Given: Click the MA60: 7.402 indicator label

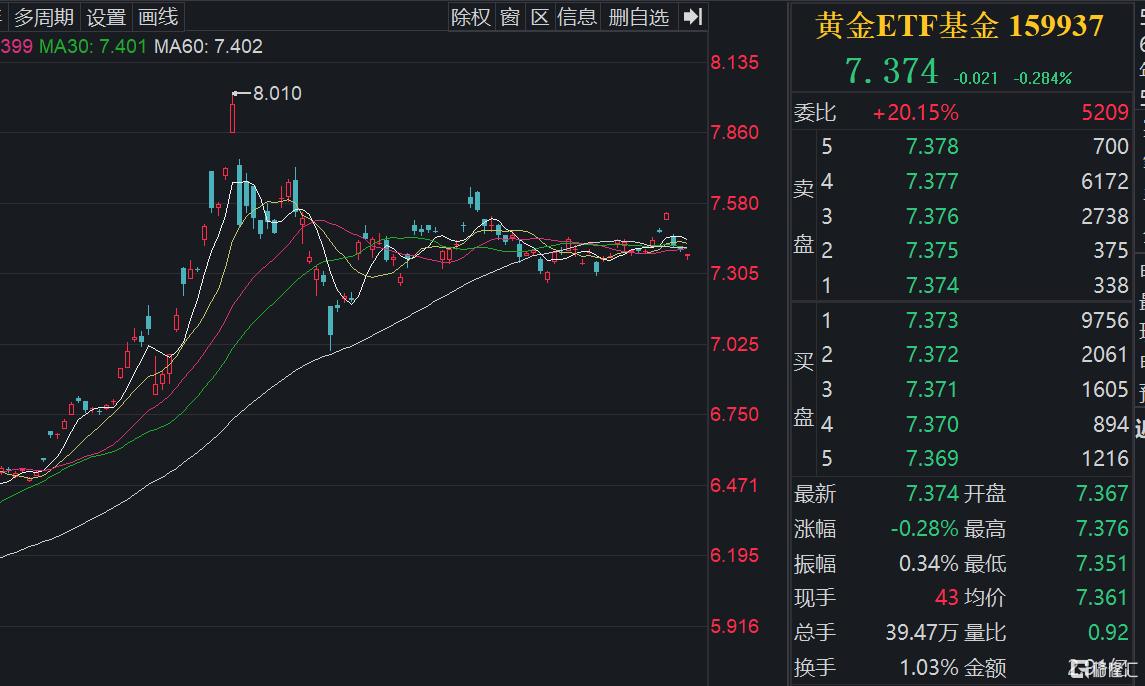Looking at the screenshot, I should tap(208, 47).
